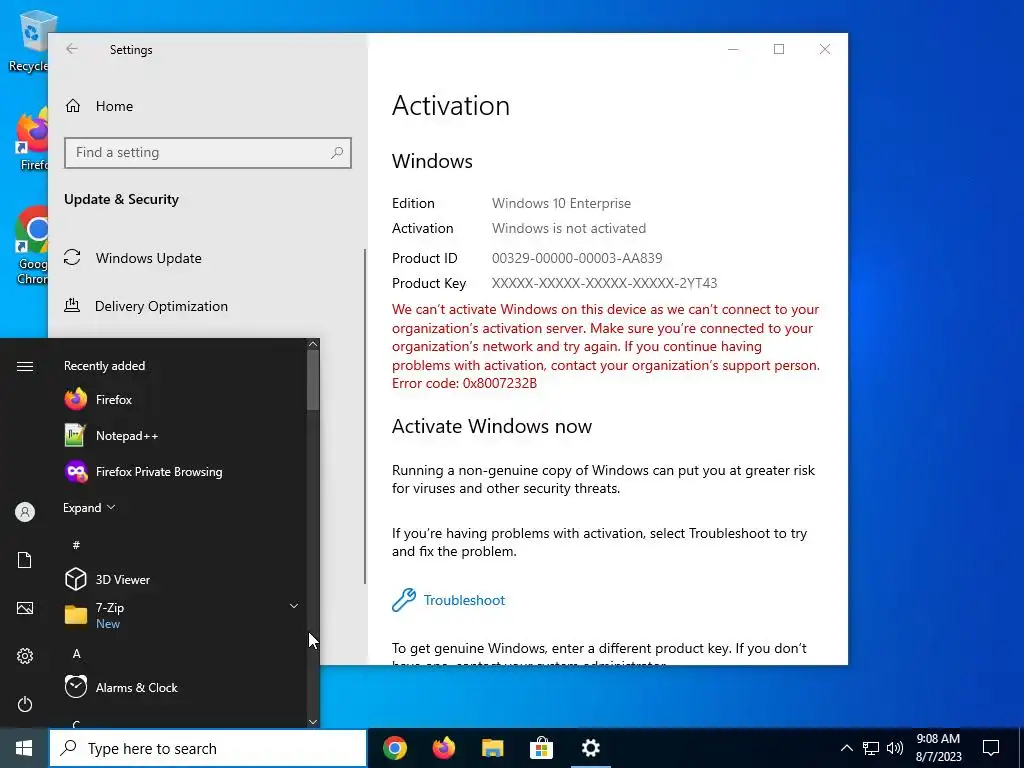Maximize the Settings window

[778, 49]
